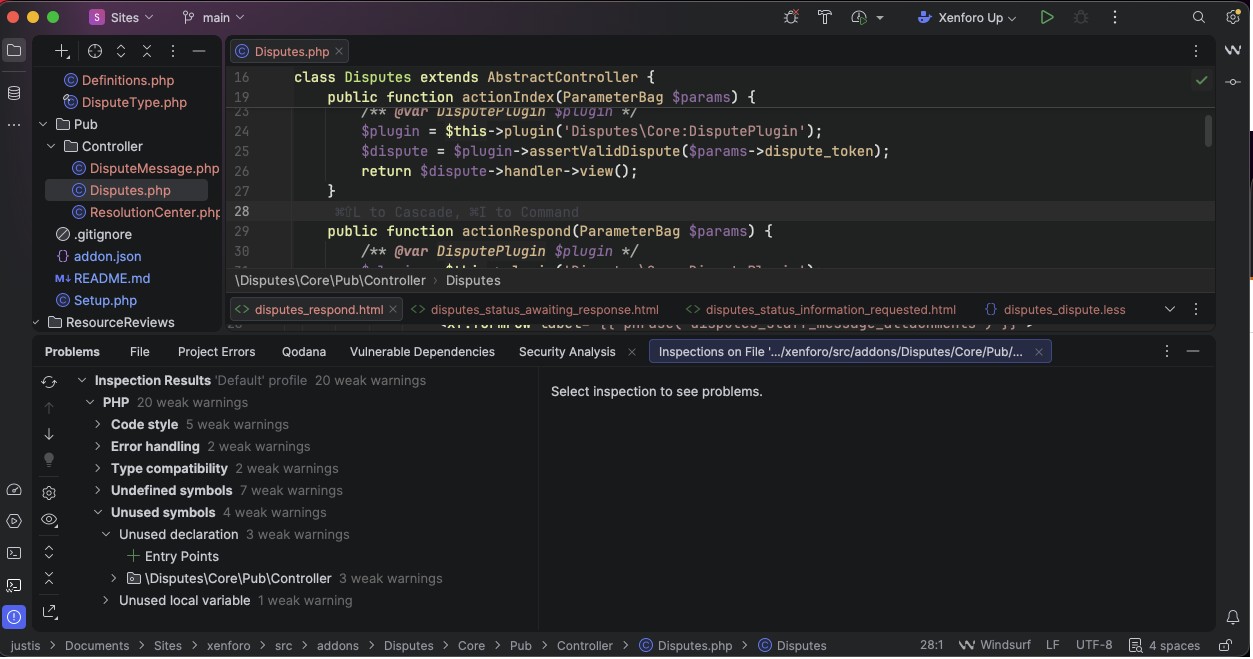1253x659 pixels.
Task: Select opened file locate target icon
Action: [95, 51]
